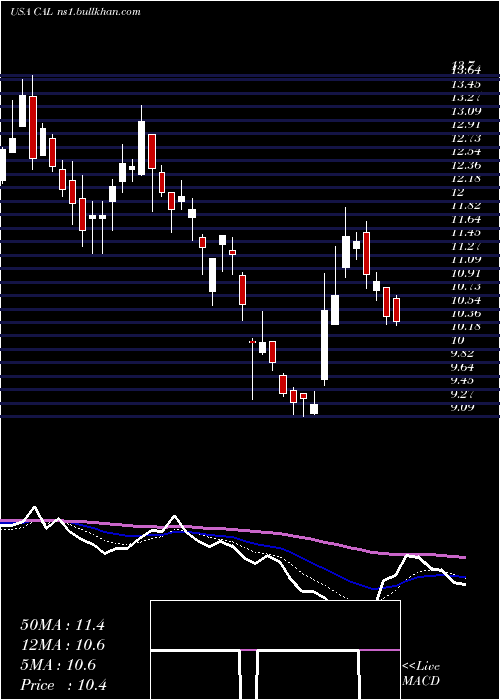Image resolution: width=500 pixels, height=700 pixels.
Task: Click the 13.09 price axis label
Action: click(467, 111)
